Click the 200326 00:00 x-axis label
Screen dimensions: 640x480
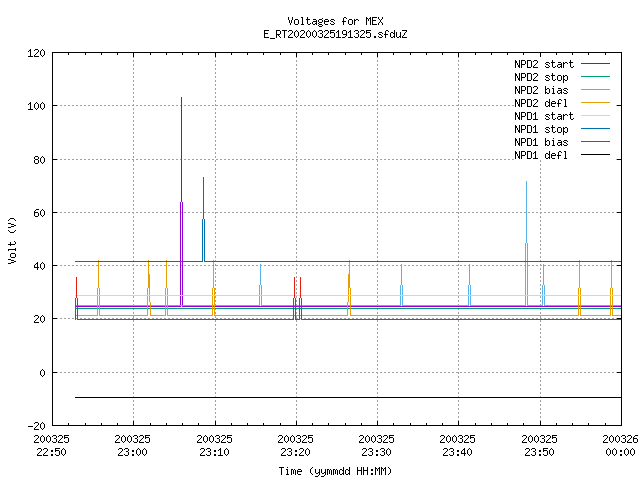620,446
